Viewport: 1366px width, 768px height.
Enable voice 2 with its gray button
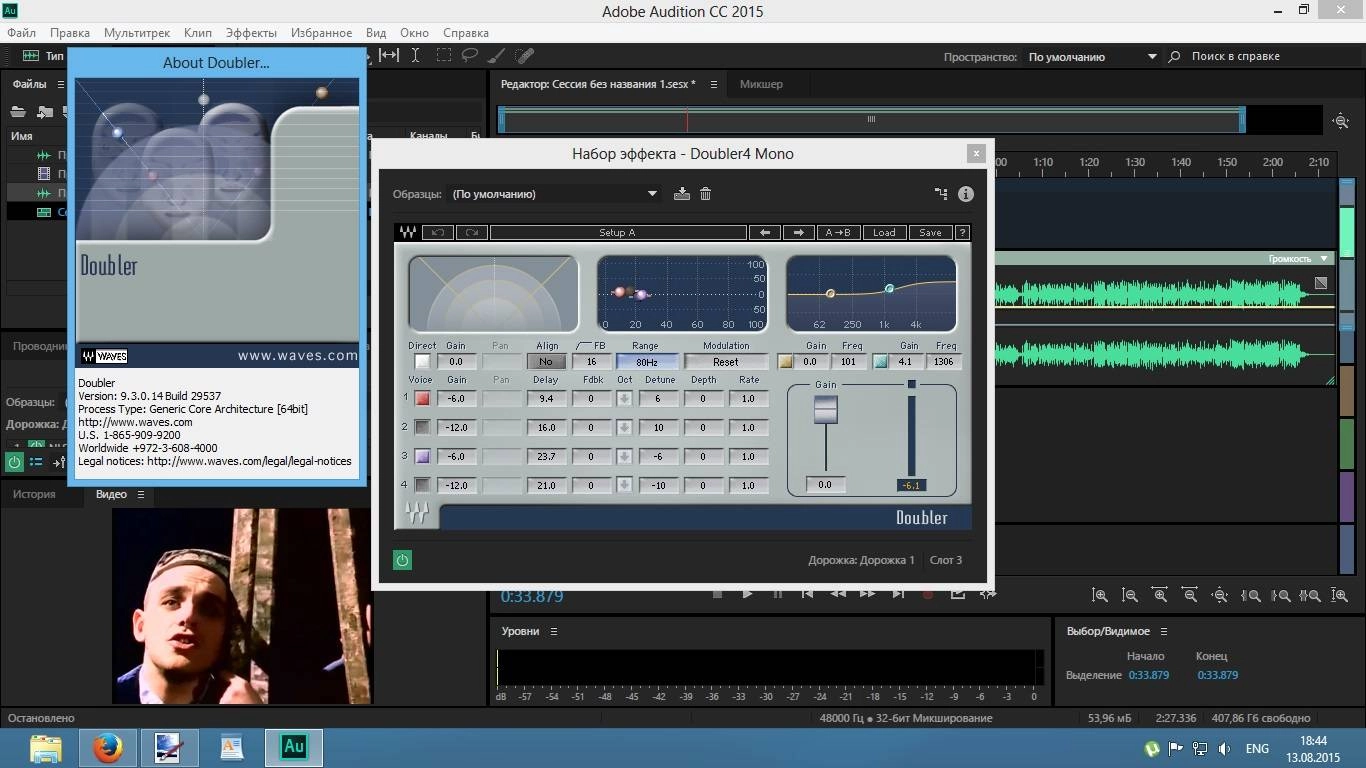pos(422,427)
